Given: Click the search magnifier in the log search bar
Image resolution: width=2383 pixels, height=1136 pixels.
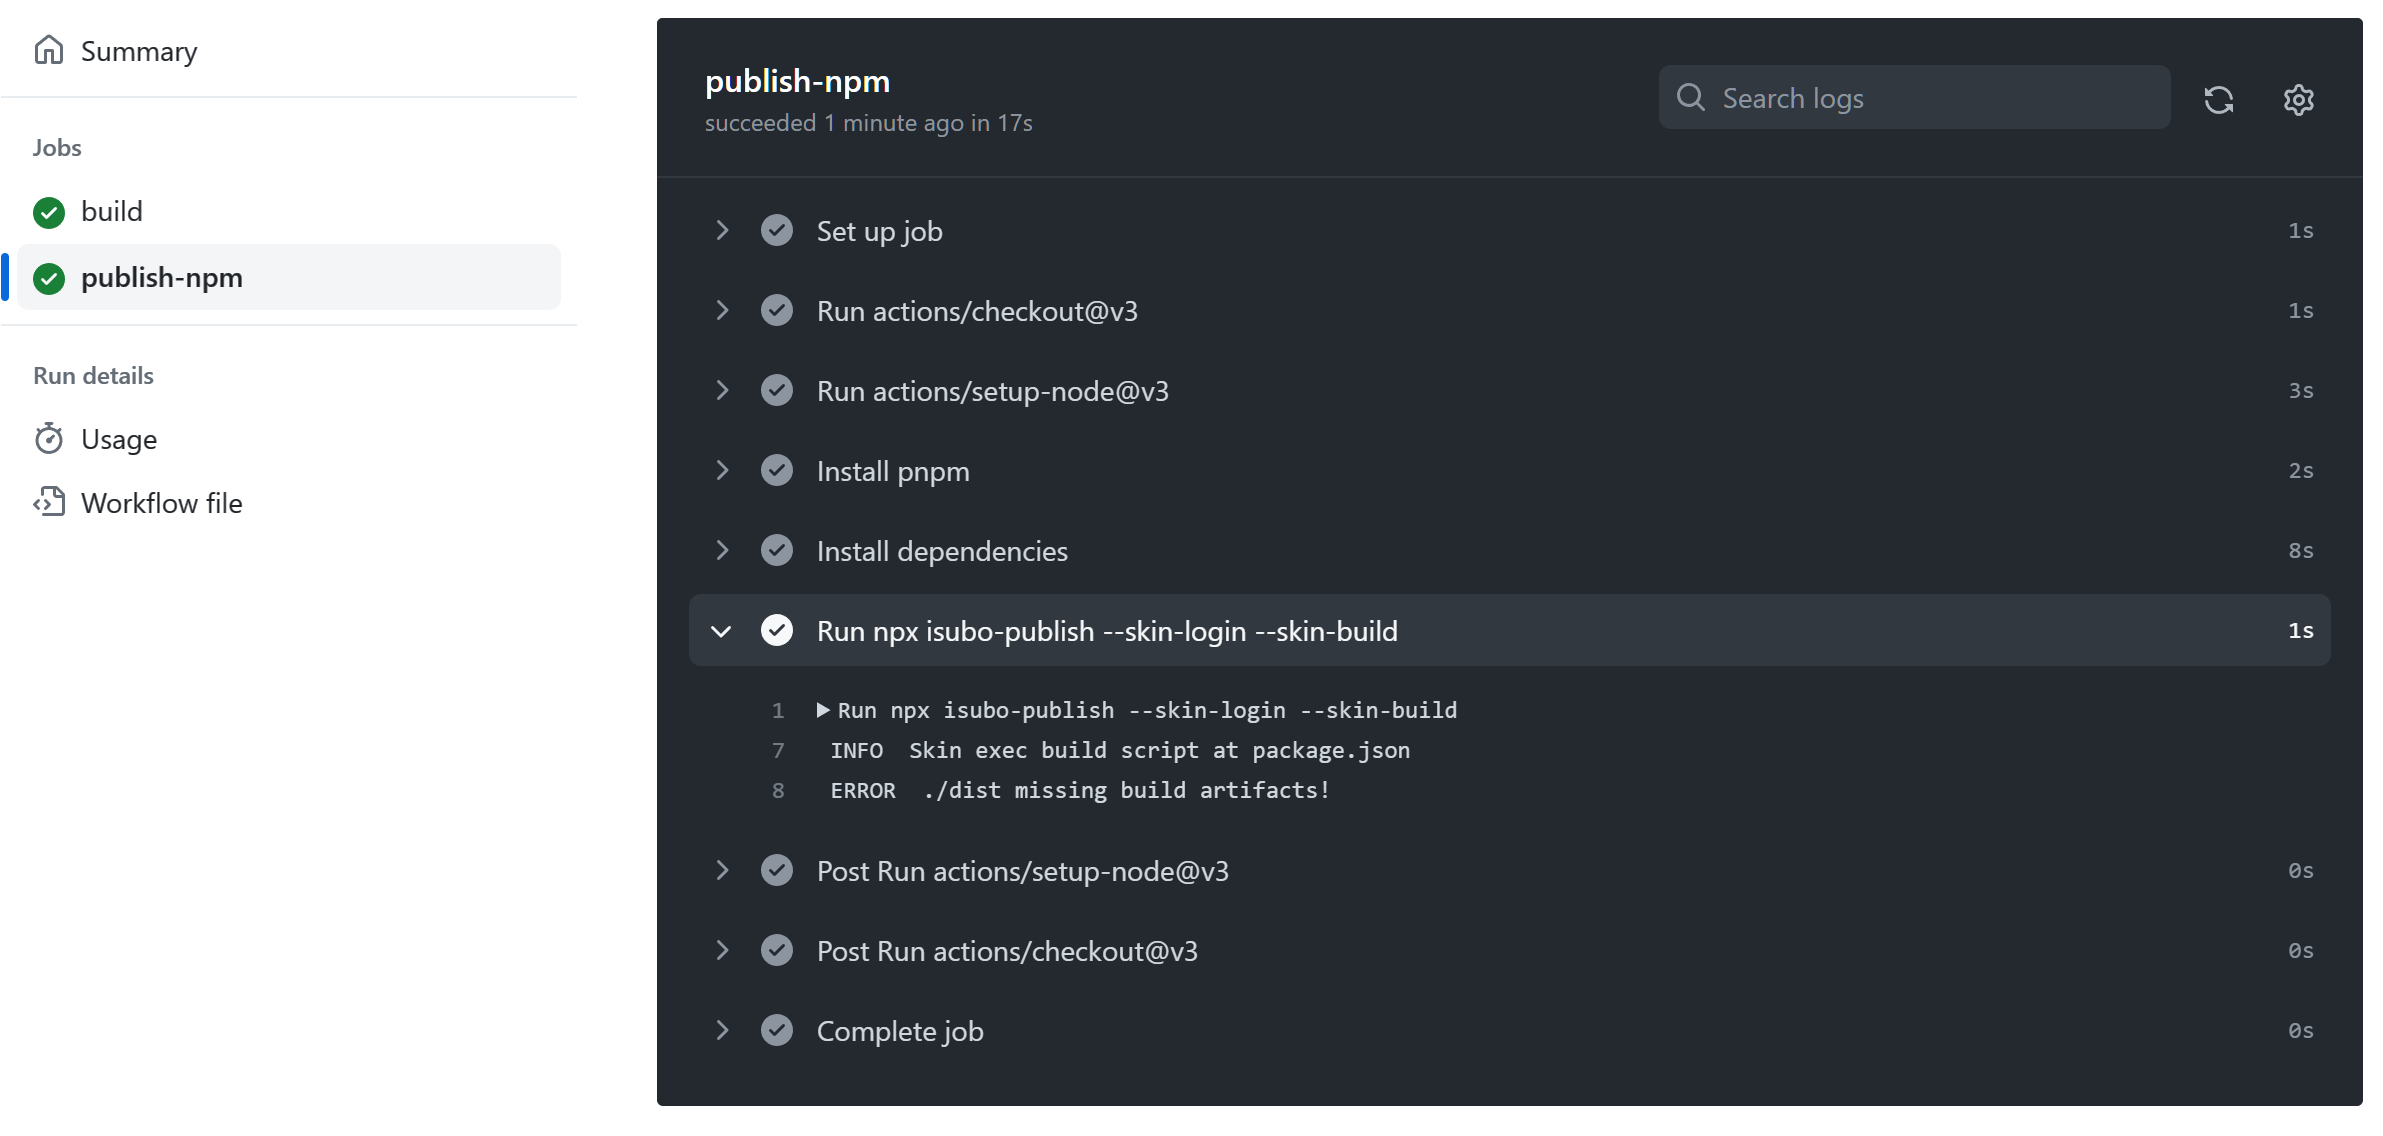Looking at the screenshot, I should (x=1691, y=97).
